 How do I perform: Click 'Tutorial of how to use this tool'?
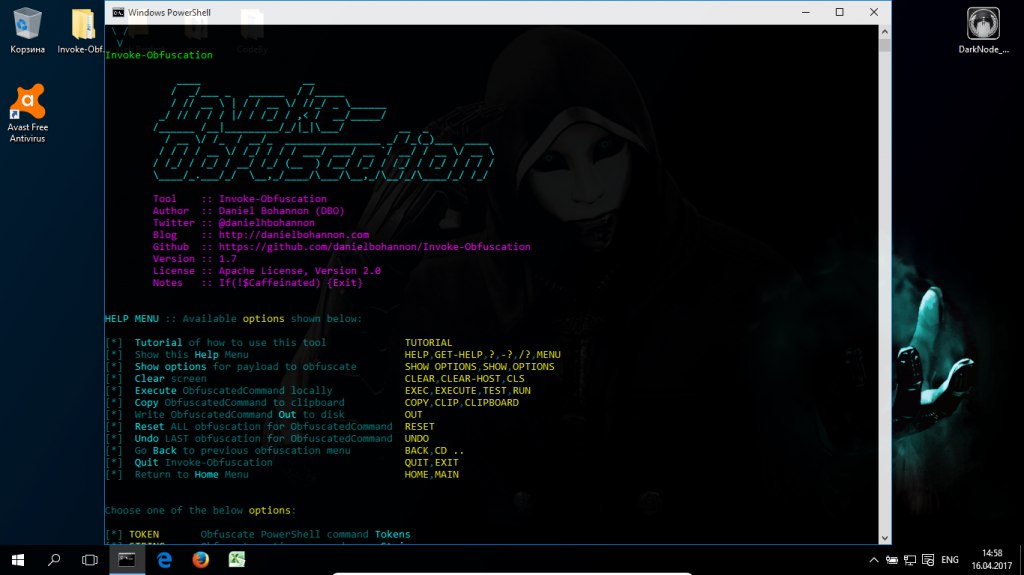(x=230, y=342)
